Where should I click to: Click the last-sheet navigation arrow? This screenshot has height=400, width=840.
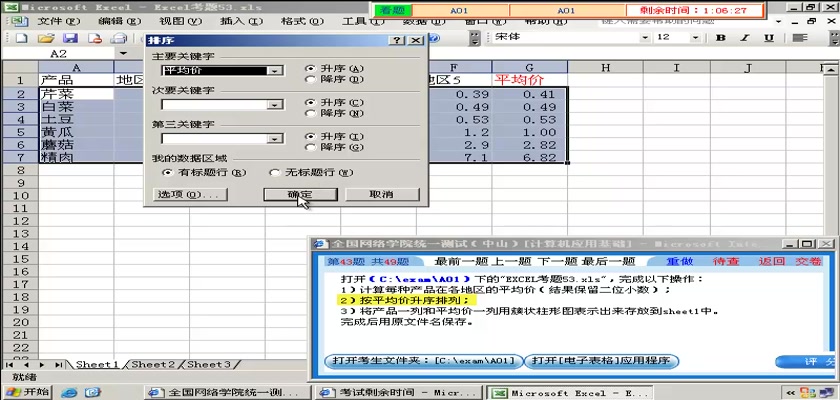click(58, 365)
